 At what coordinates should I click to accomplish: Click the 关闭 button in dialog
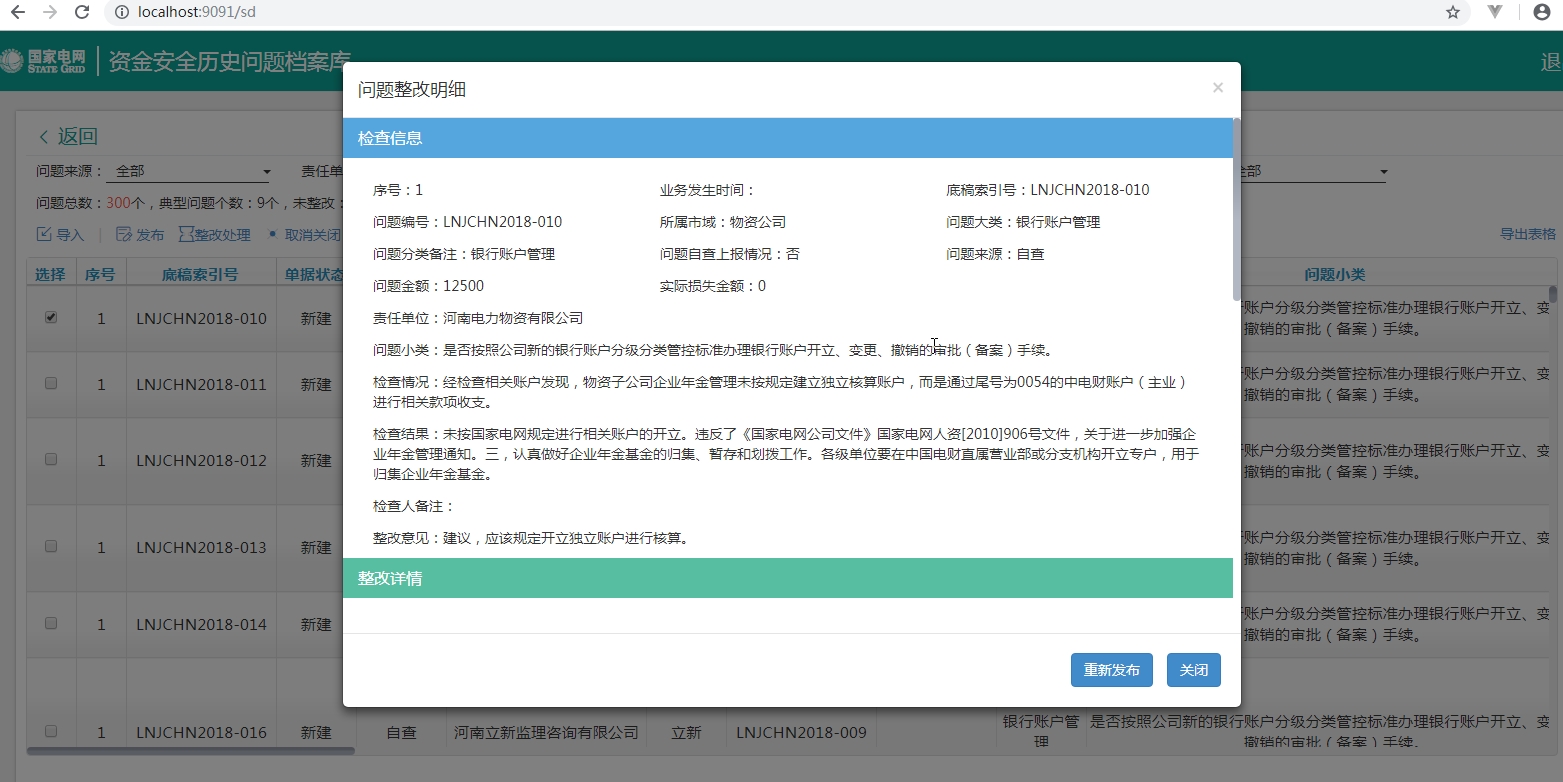click(1194, 670)
